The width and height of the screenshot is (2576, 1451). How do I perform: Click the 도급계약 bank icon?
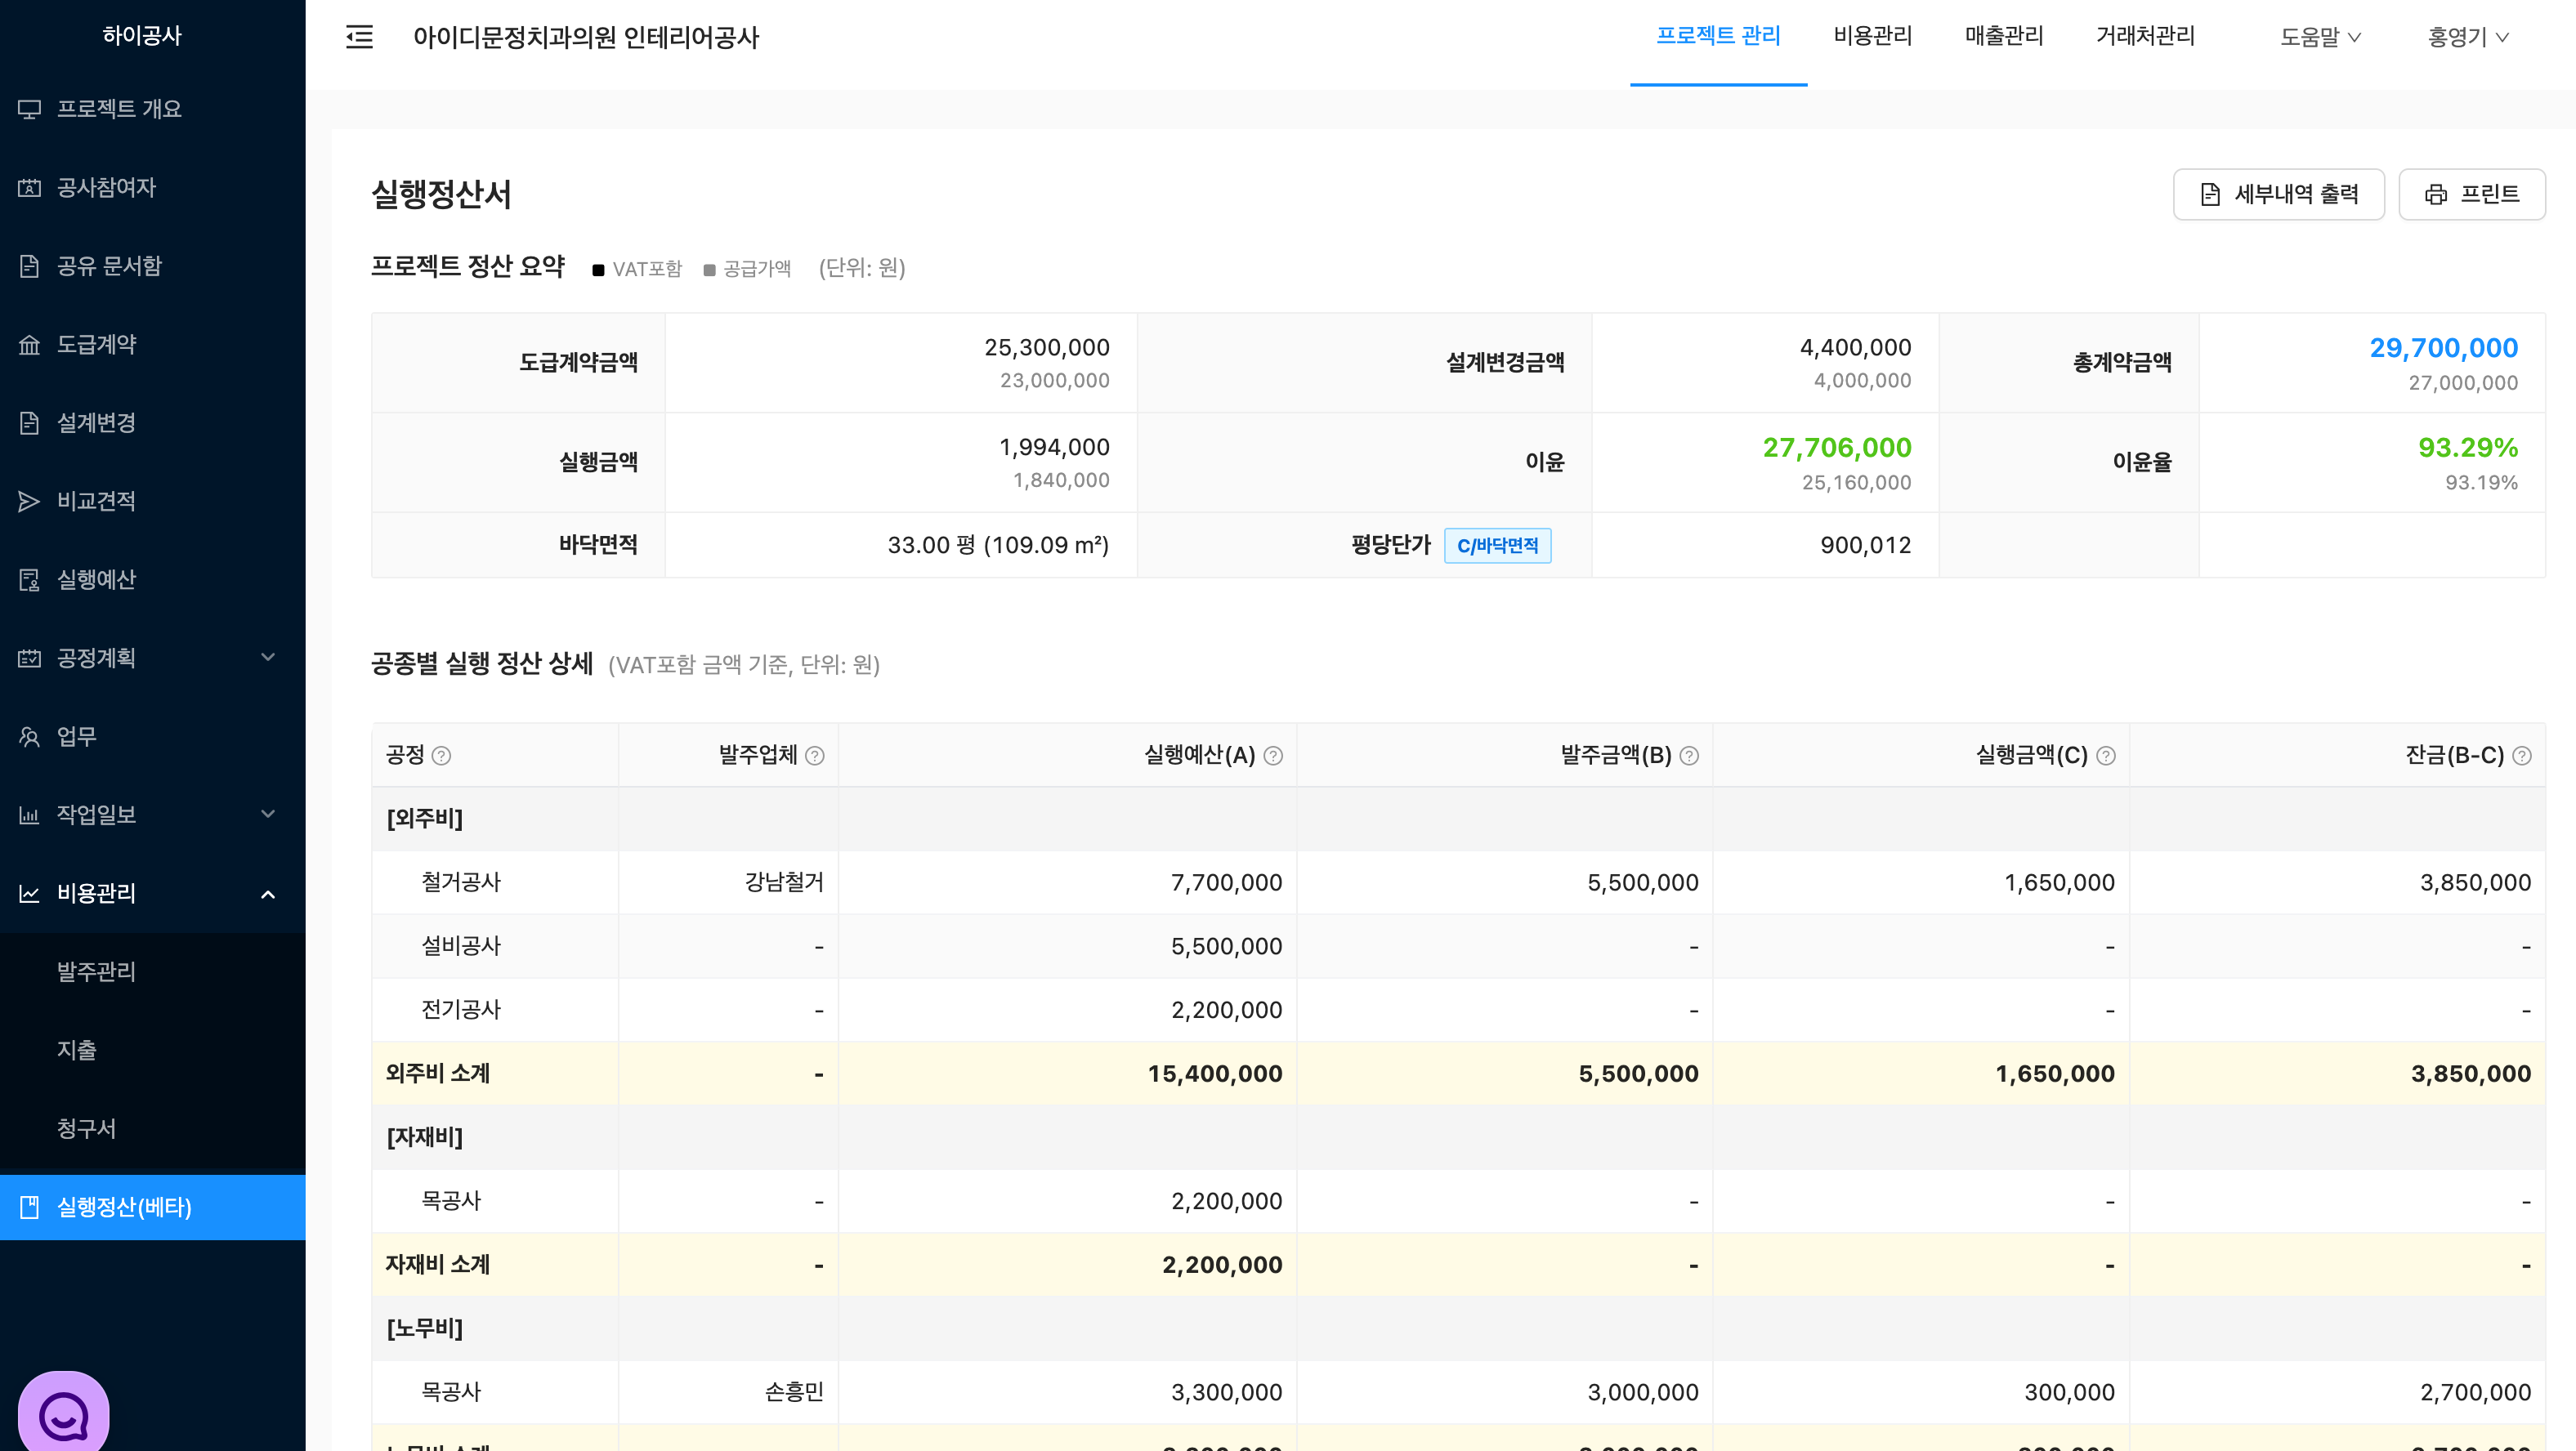29,345
